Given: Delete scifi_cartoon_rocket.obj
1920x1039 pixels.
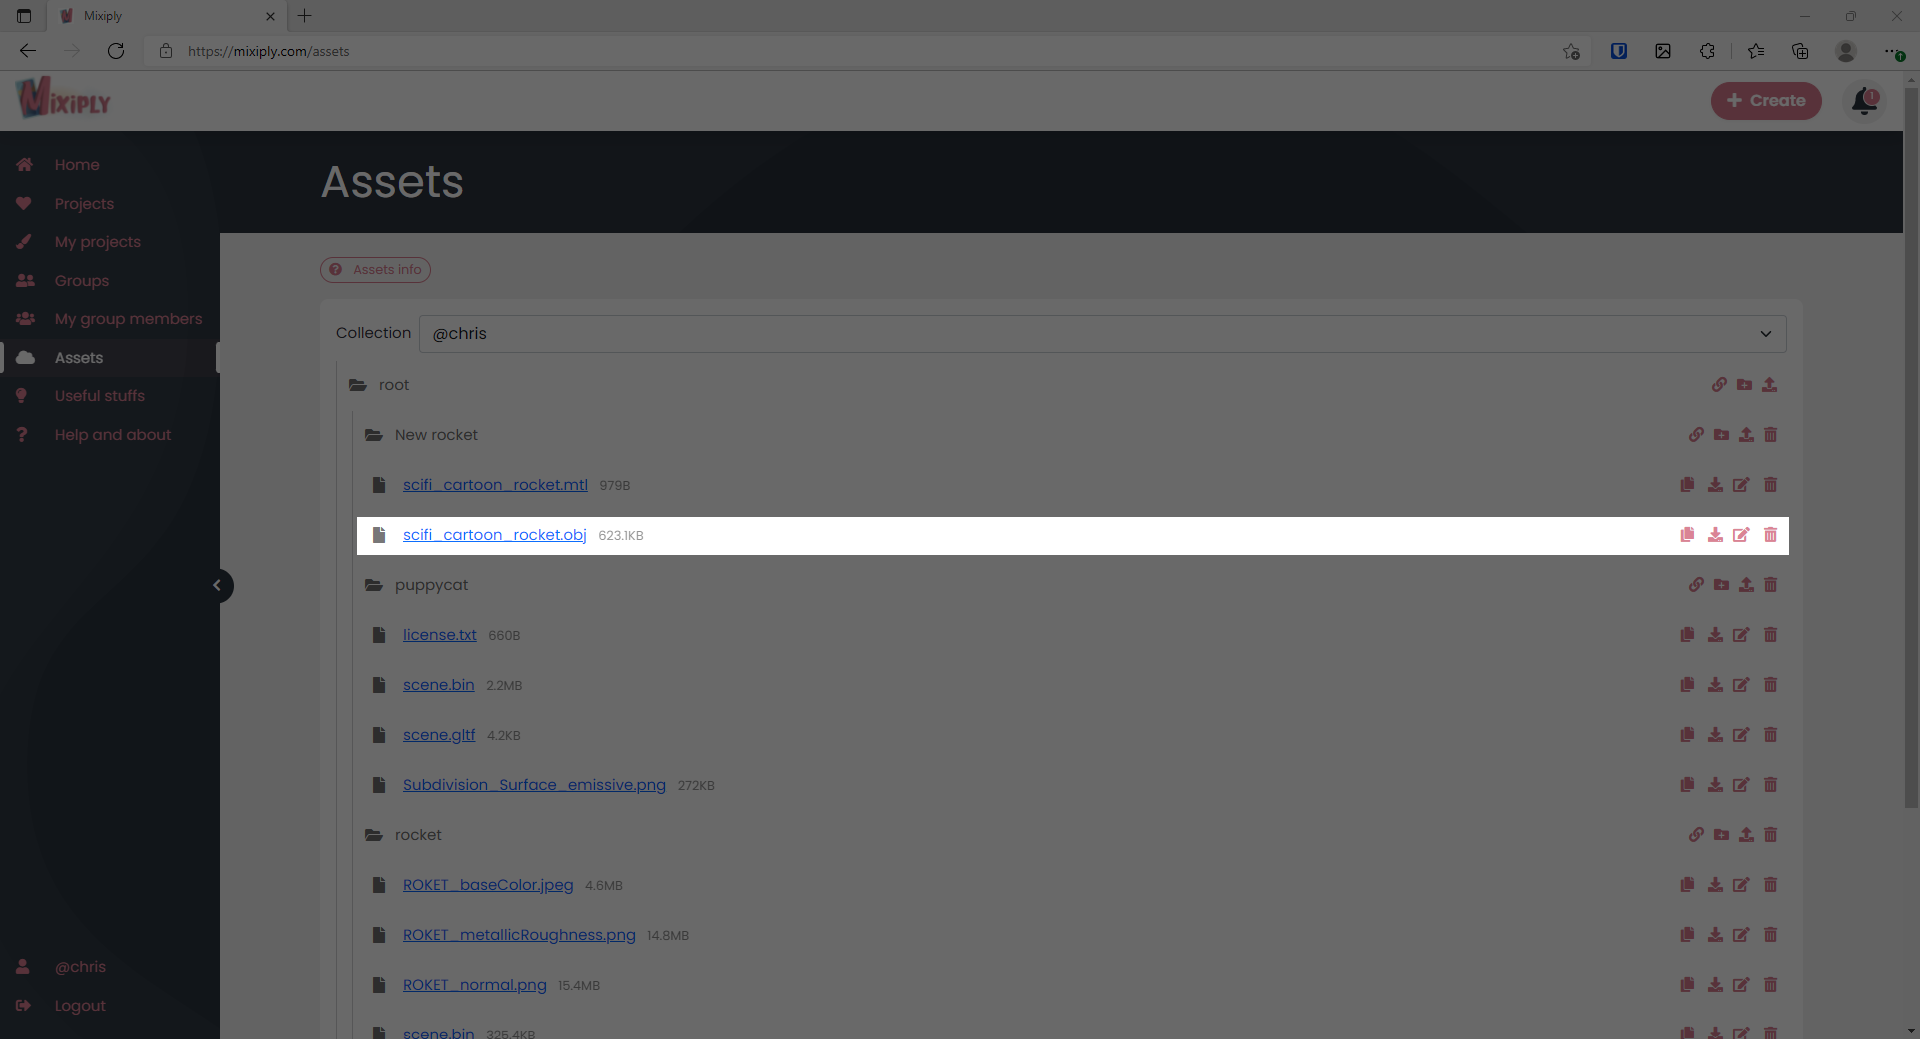Looking at the screenshot, I should point(1771,535).
